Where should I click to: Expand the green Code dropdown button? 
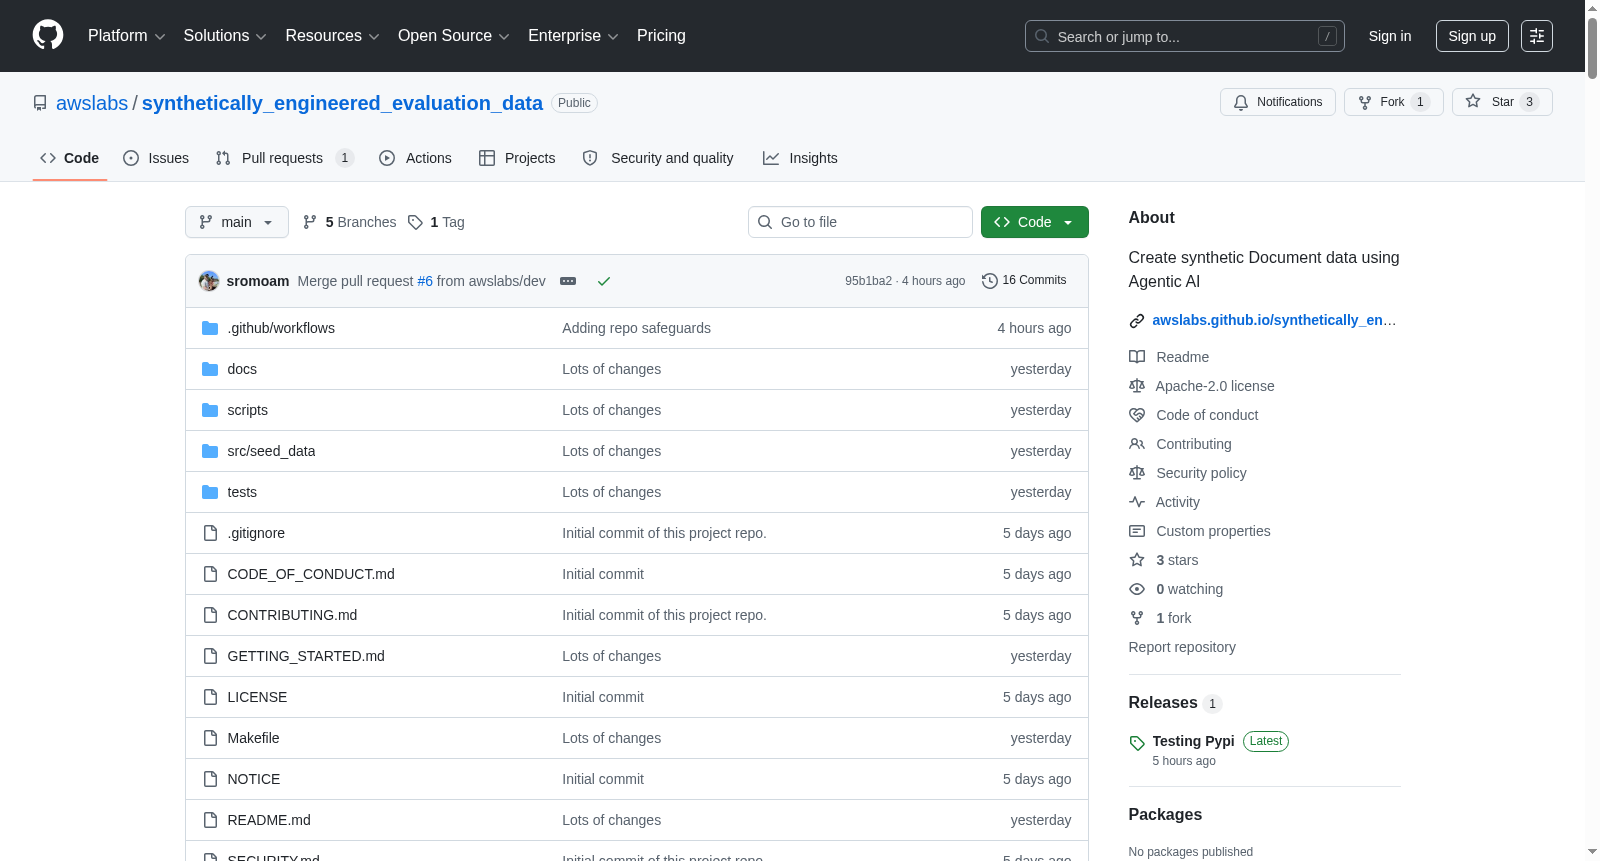(x=1034, y=222)
